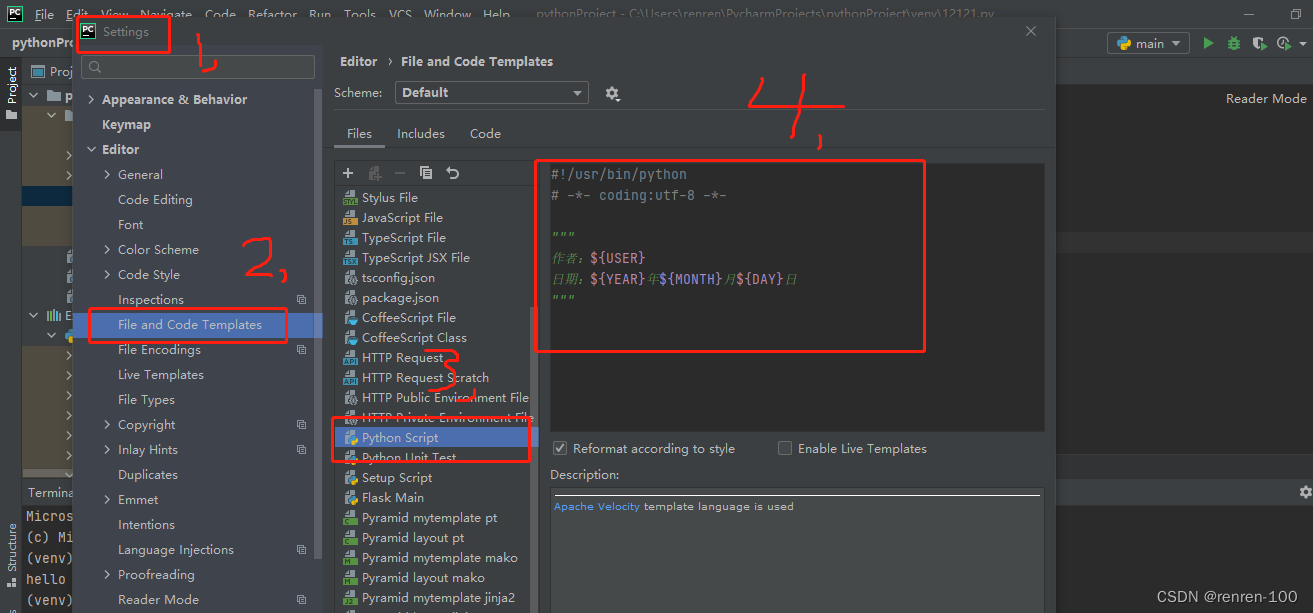Expand the Color Scheme node
1313x613 pixels.
pos(108,250)
